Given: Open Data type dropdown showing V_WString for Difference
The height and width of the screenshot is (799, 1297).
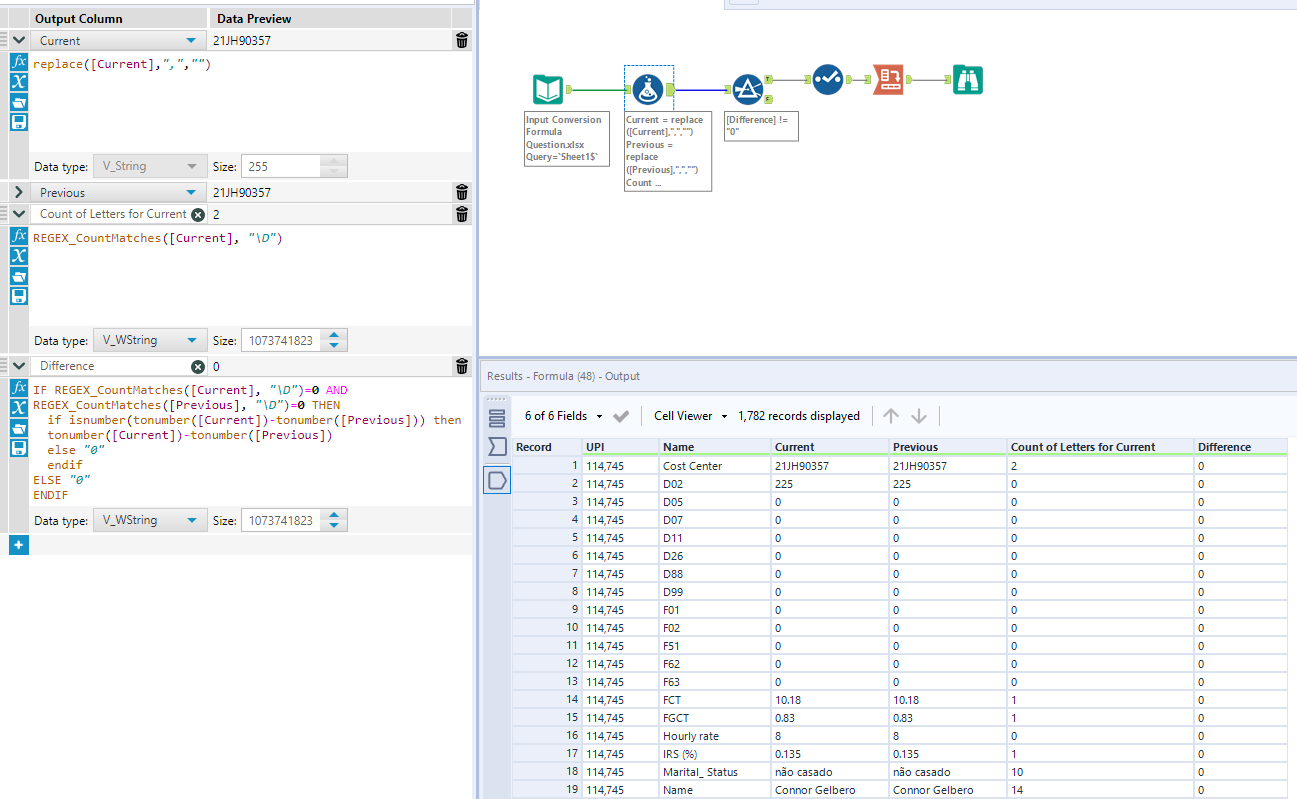Looking at the screenshot, I should click(x=150, y=521).
